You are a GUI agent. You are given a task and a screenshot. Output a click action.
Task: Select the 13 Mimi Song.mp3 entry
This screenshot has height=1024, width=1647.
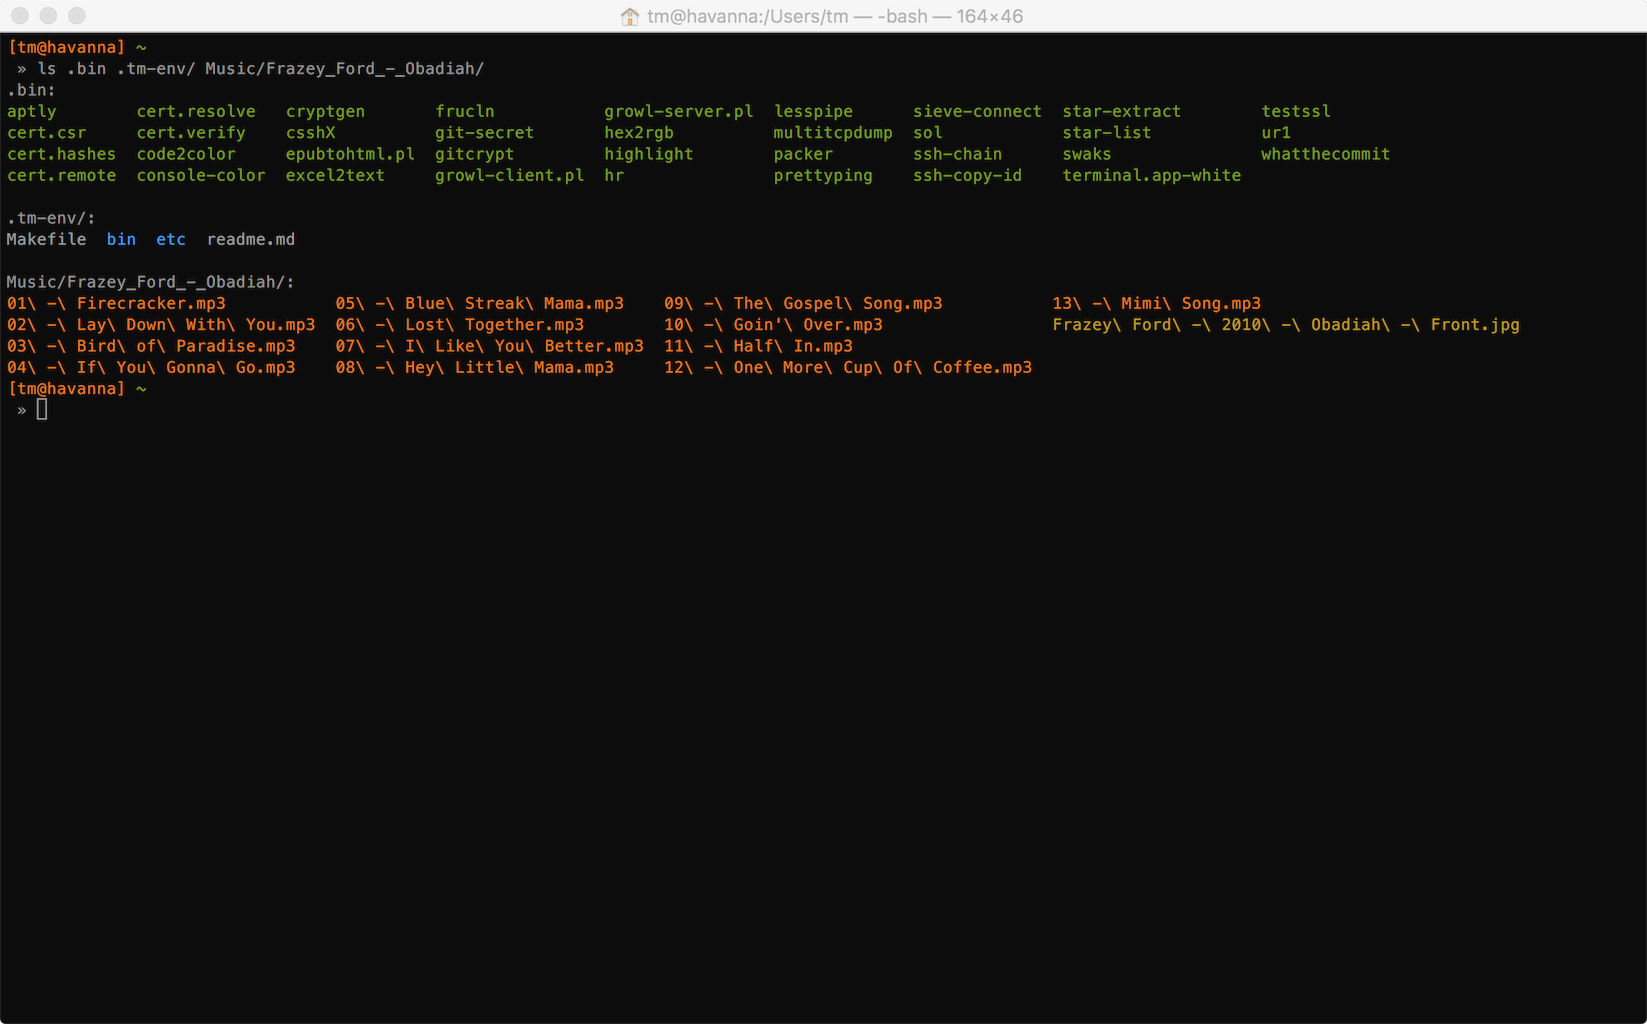coord(1156,303)
